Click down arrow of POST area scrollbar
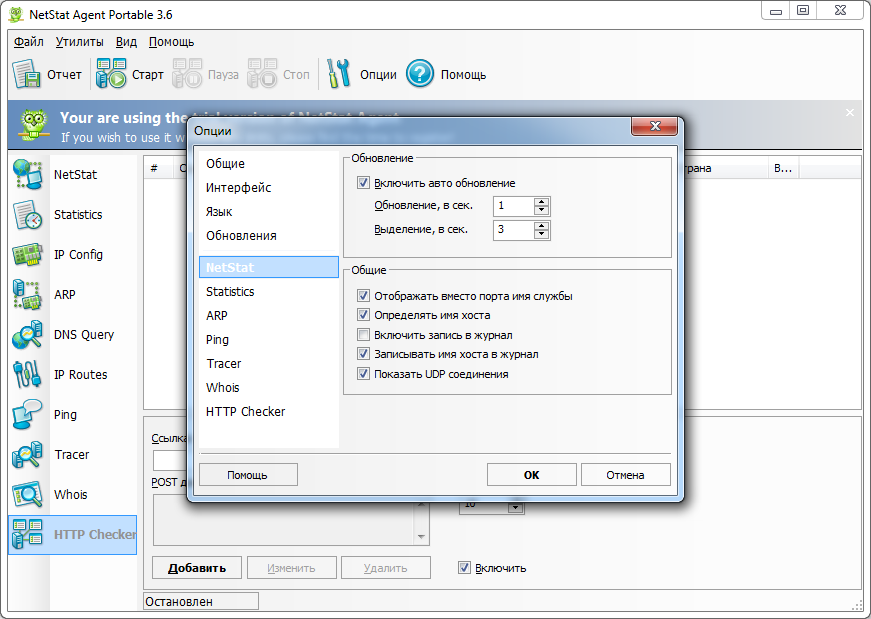This screenshot has width=871, height=619. coord(421,537)
